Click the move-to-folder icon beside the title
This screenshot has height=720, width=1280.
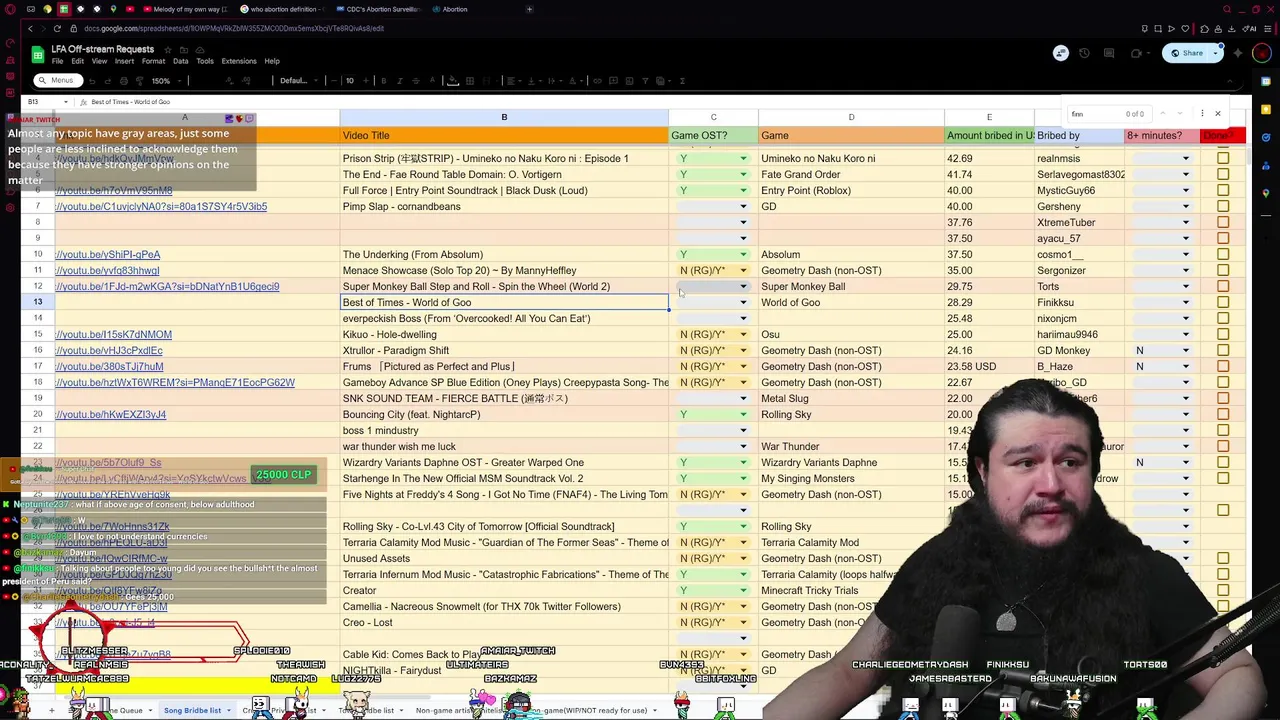coord(184,50)
